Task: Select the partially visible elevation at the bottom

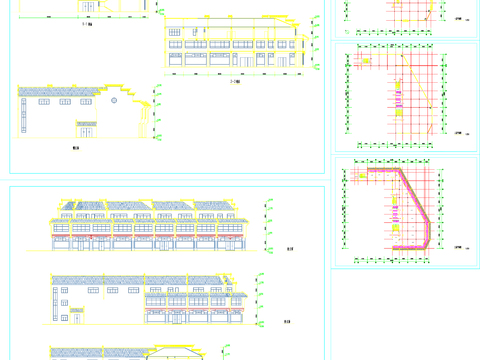Action: [127, 353]
